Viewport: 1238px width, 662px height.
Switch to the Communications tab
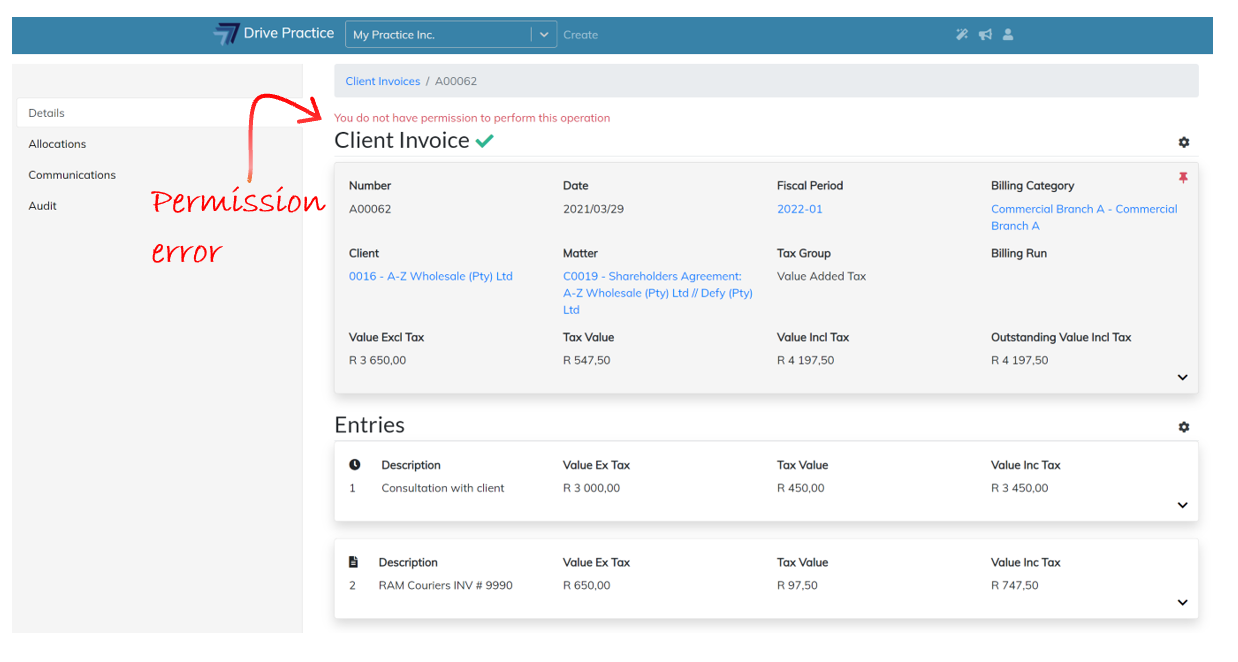coord(72,175)
